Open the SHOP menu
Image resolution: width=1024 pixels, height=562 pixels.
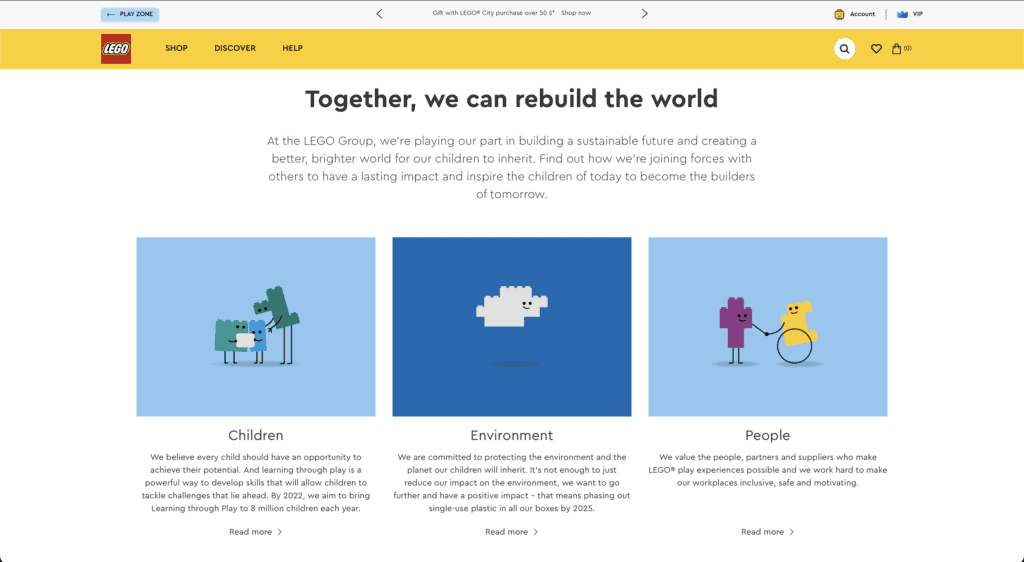coord(176,48)
